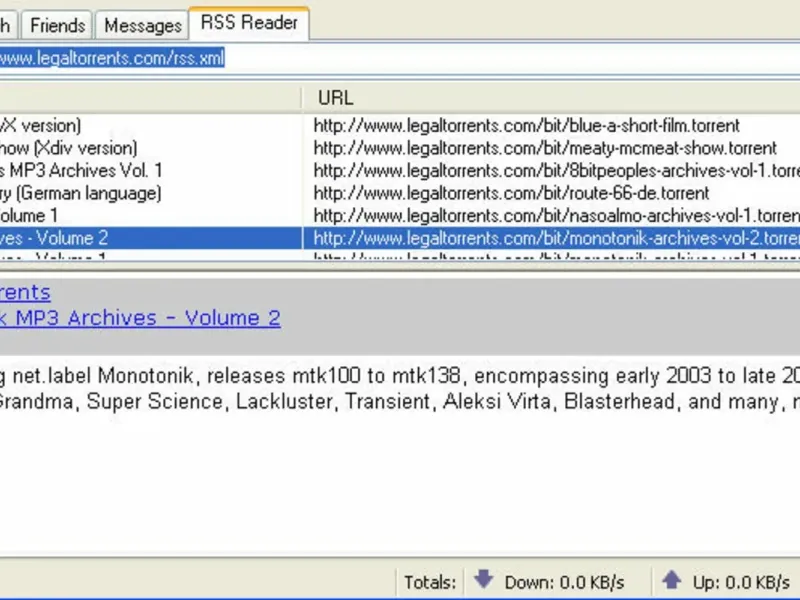Image resolution: width=800 pixels, height=600 pixels.
Task: Select the nasoalmo-archives-vol-1 URL row
Action: pos(556,215)
